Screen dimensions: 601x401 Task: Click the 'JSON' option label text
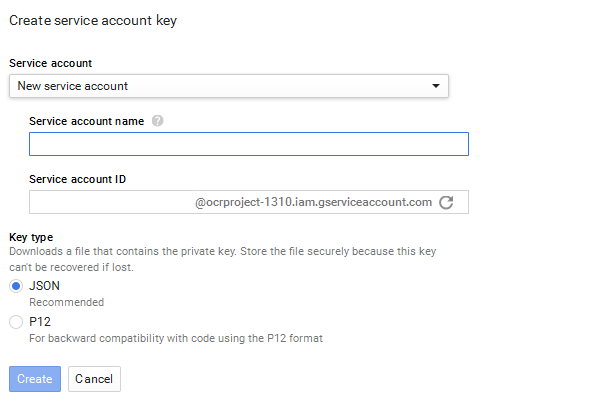click(x=44, y=285)
